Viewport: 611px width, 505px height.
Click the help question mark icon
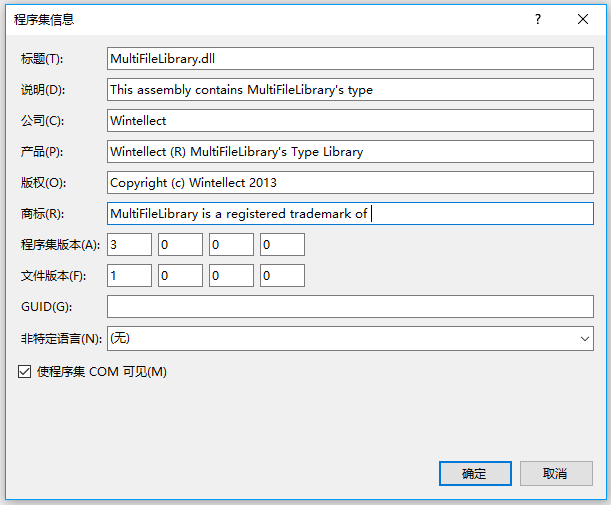pyautogui.click(x=538, y=19)
